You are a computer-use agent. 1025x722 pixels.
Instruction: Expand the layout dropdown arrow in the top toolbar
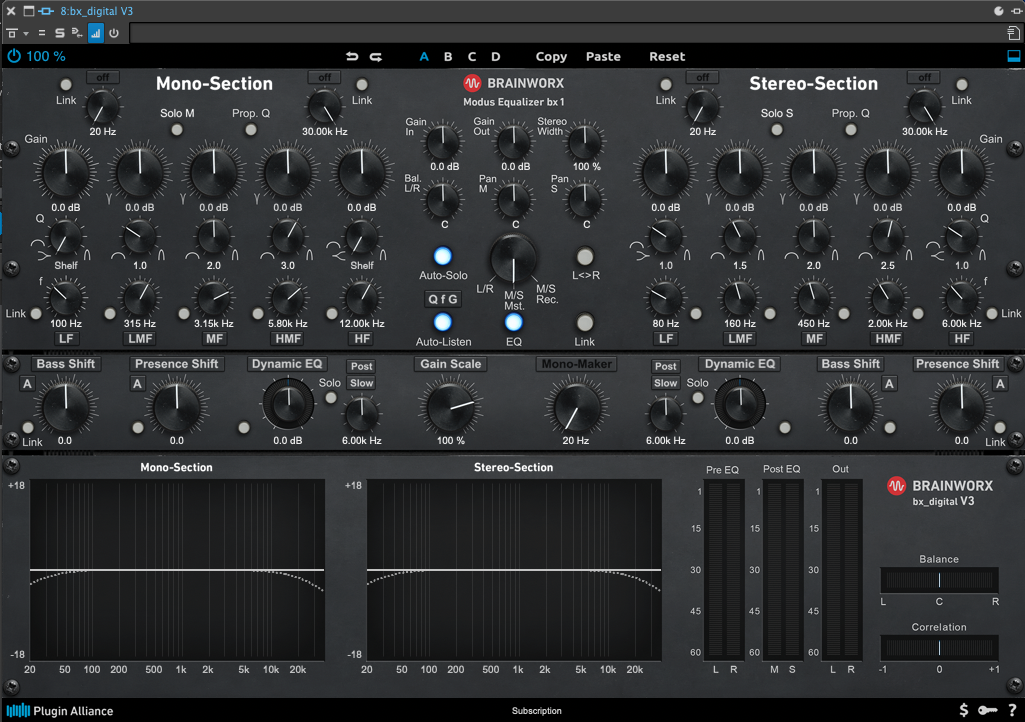coord(26,34)
